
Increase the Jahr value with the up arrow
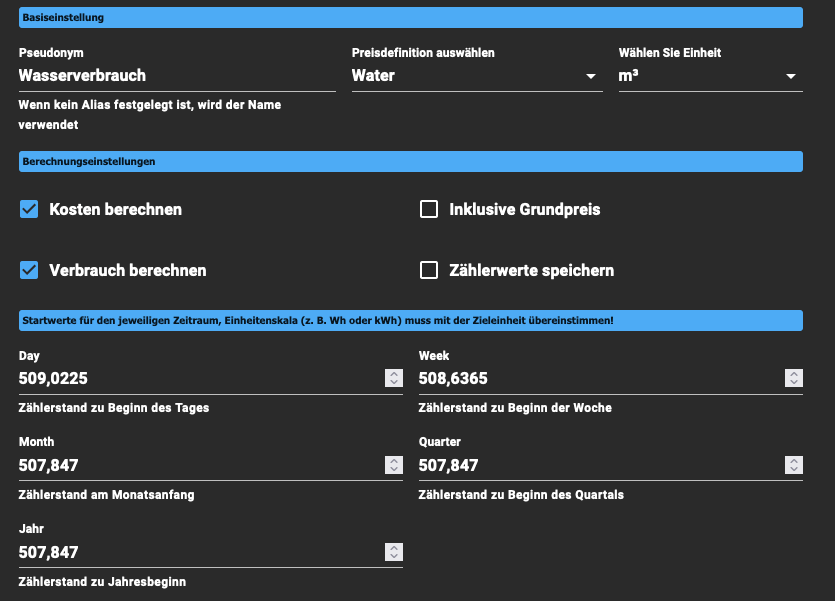tap(394, 547)
